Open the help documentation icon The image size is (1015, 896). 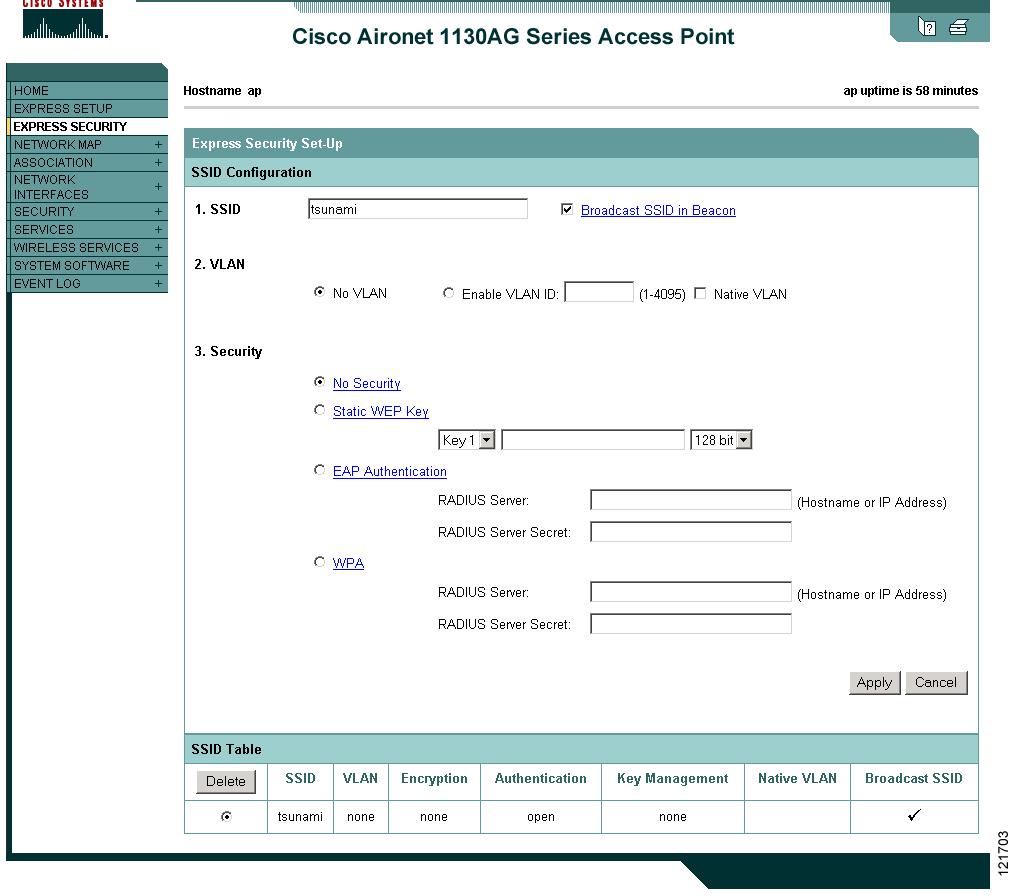[x=928, y=25]
